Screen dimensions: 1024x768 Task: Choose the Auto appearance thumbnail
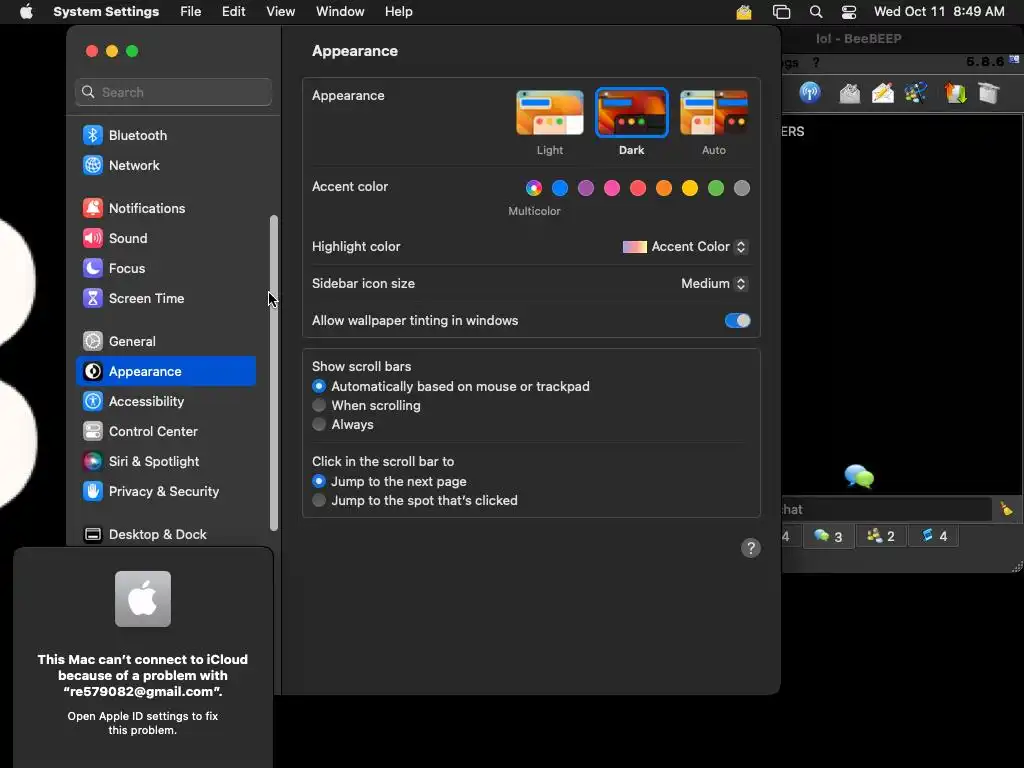click(714, 113)
